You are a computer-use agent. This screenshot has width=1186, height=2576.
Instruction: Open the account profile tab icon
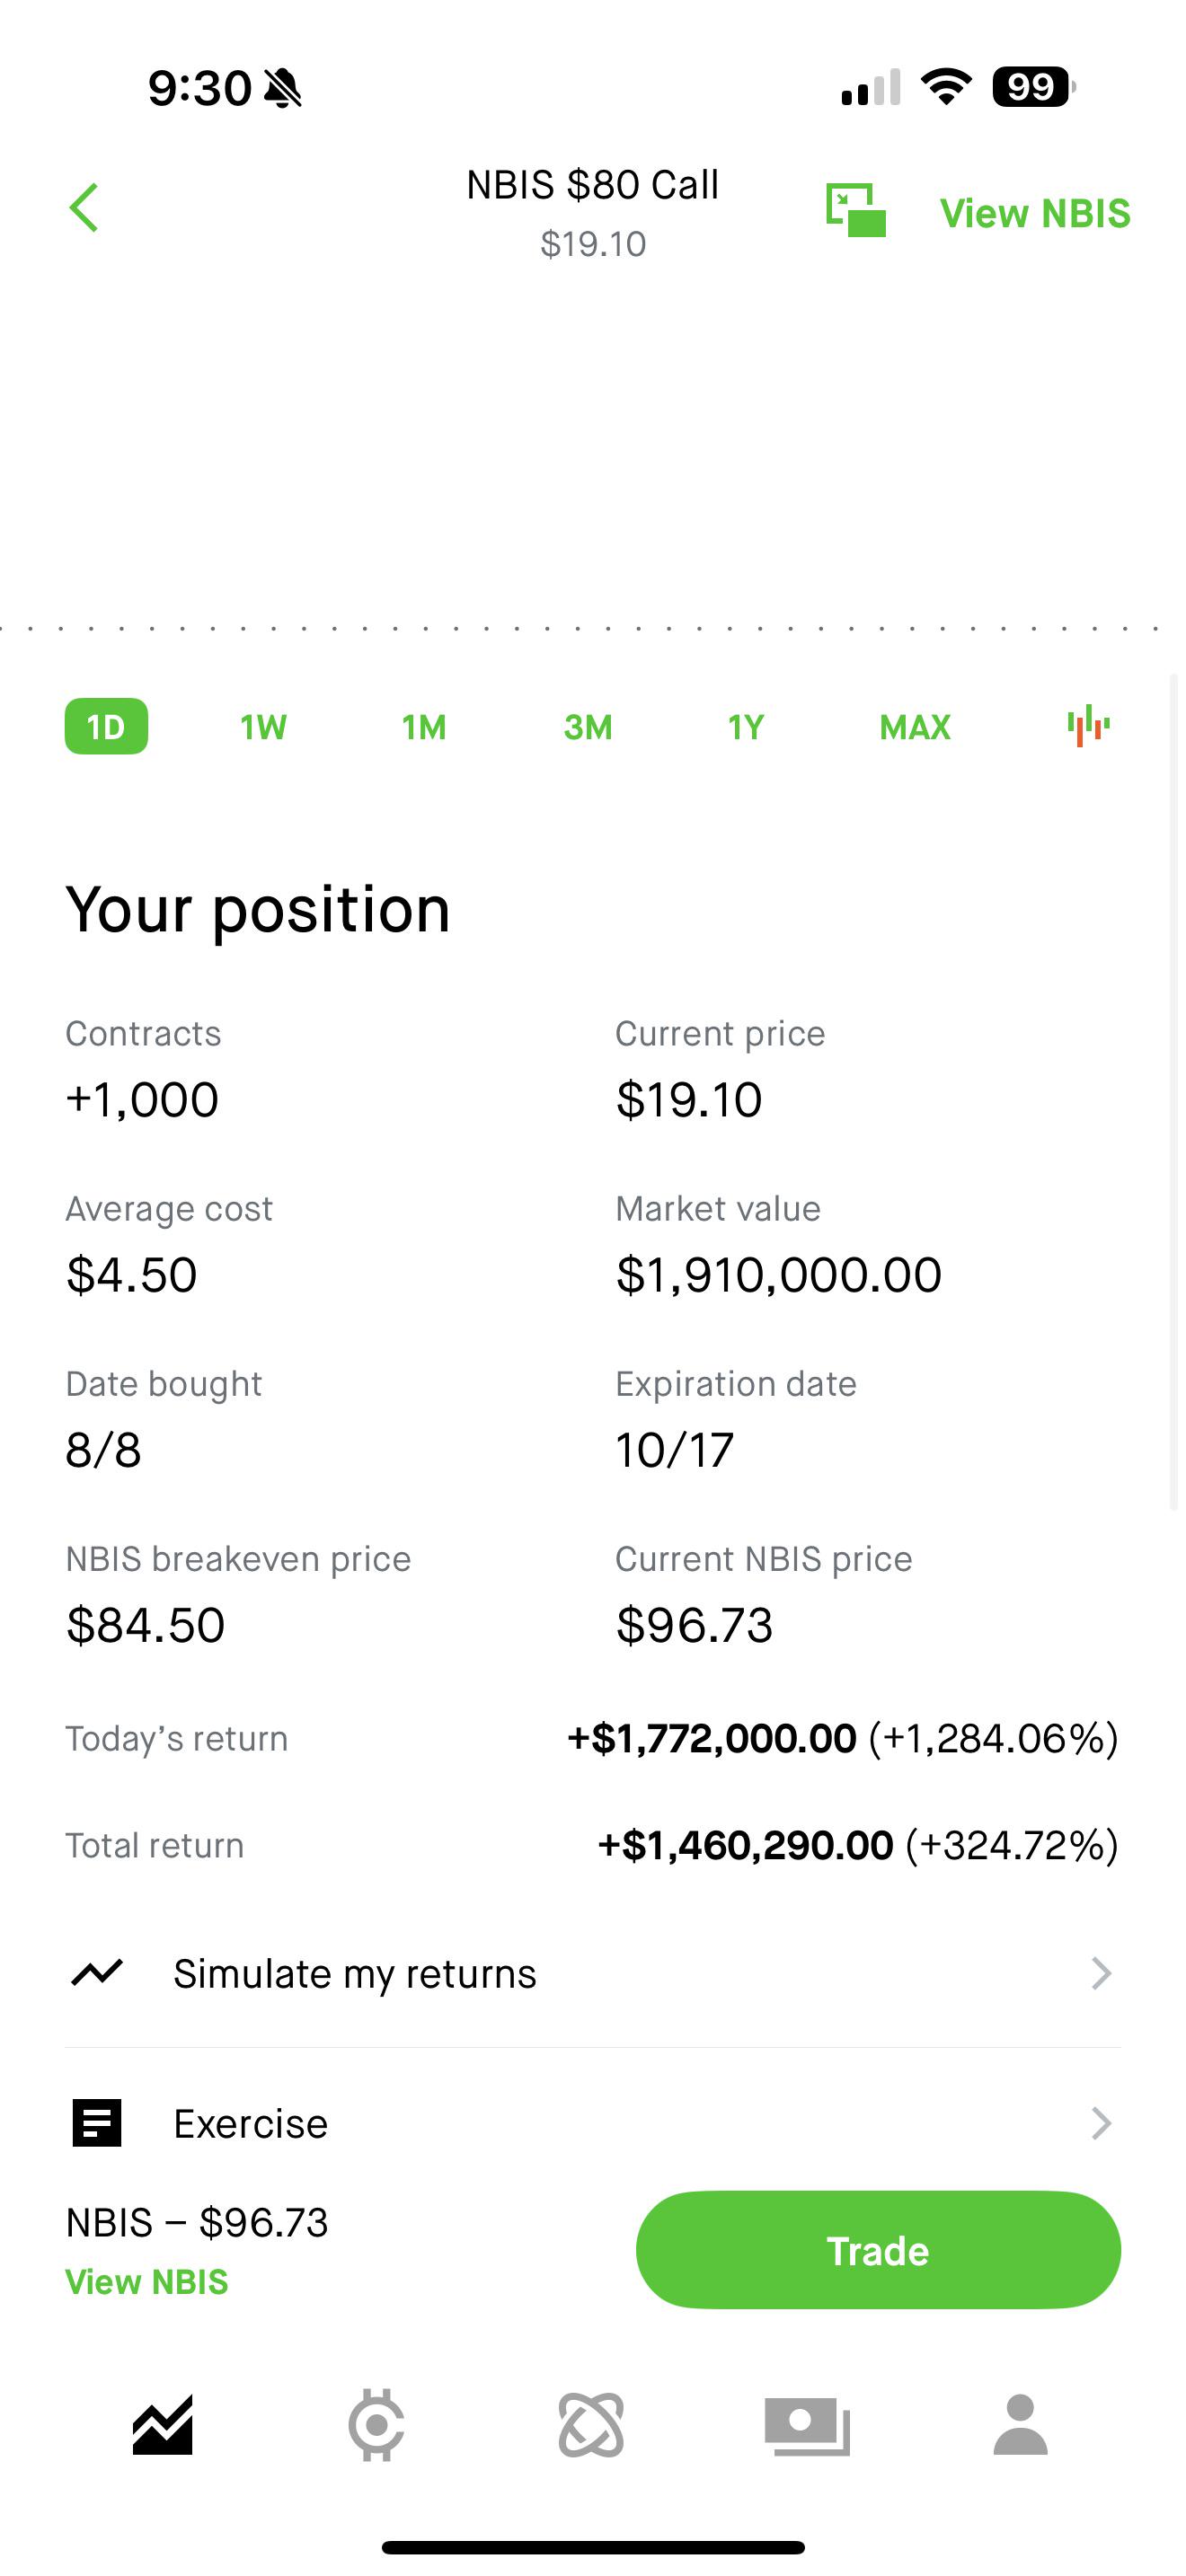coord(1020,2425)
